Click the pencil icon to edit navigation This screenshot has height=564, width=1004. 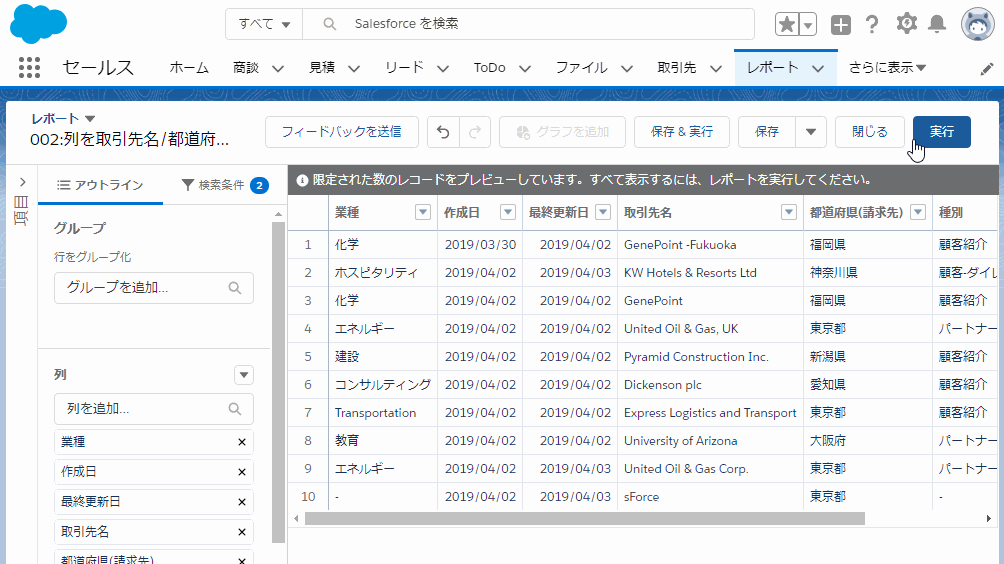click(987, 68)
